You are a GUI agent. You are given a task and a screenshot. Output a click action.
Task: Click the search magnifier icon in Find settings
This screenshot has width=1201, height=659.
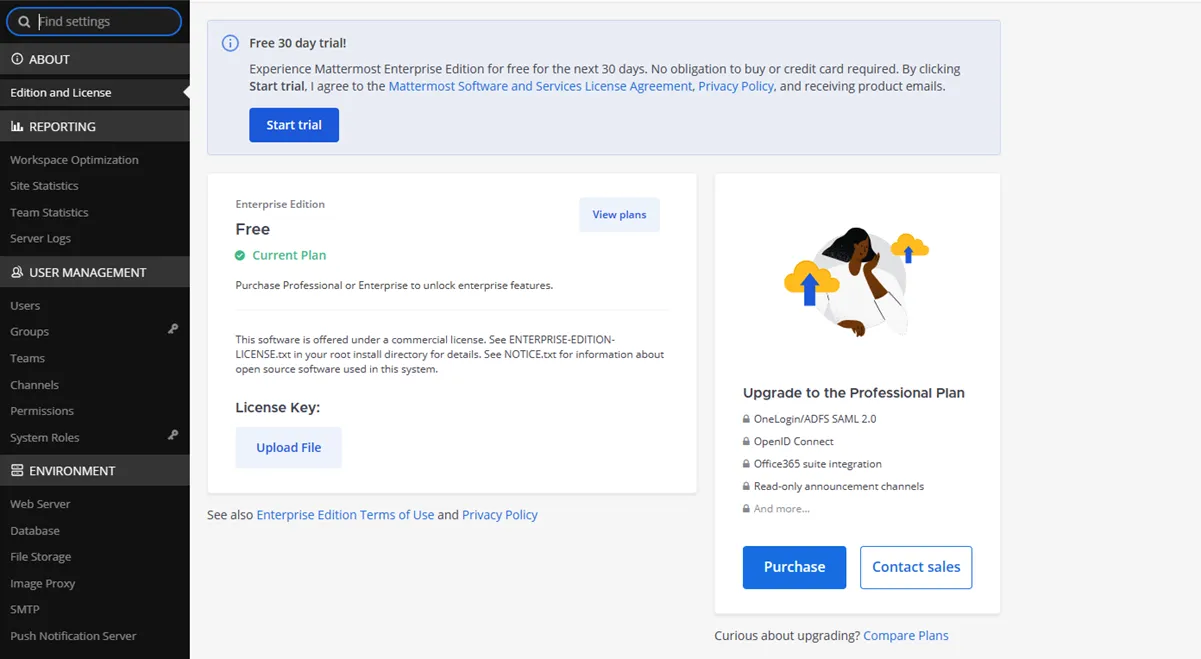[25, 21]
